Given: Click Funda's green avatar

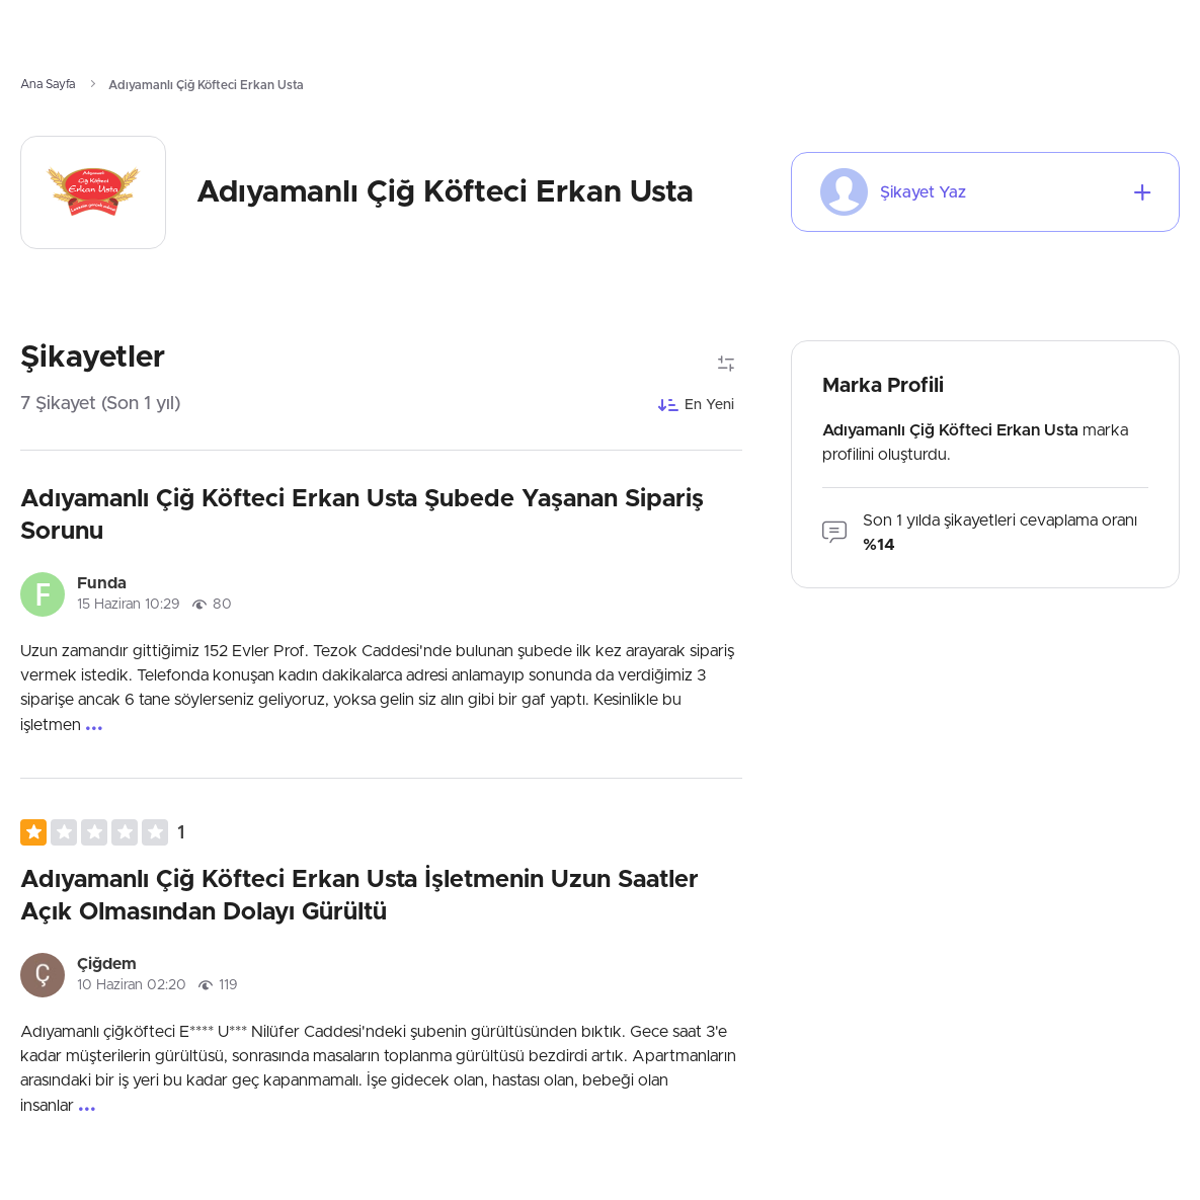Looking at the screenshot, I should pyautogui.click(x=42, y=594).
